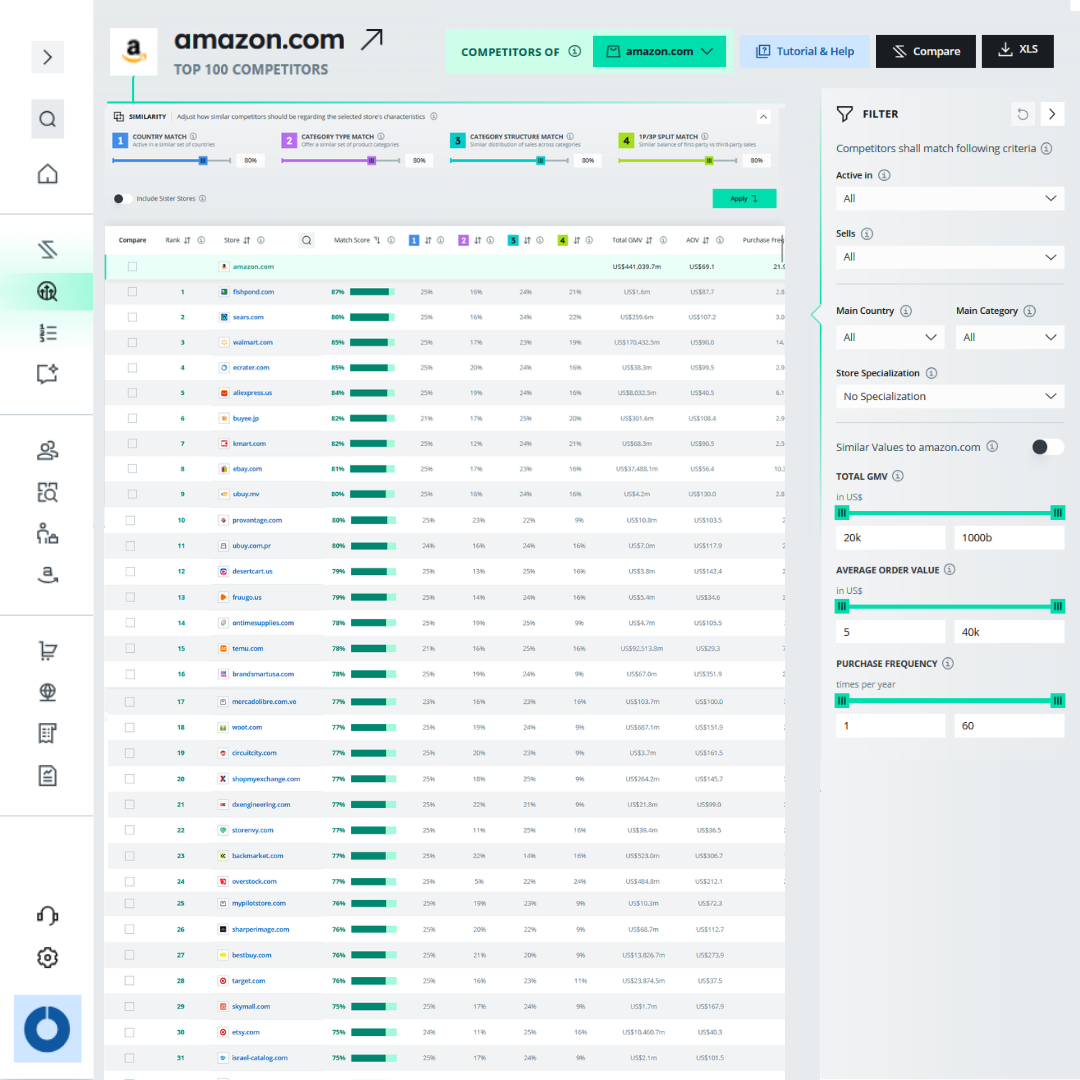Open the AI chat sparkle icon in sidebar
Screen dimensions: 1080x1080
tap(48, 374)
